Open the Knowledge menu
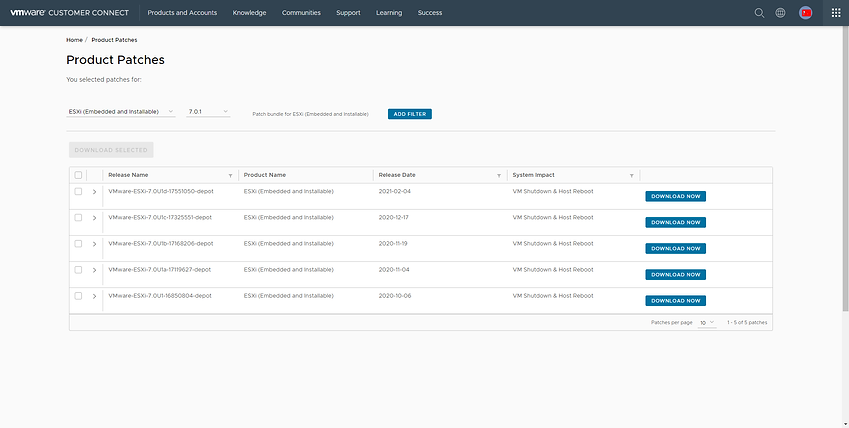This screenshot has height=428, width=849. (x=249, y=12)
